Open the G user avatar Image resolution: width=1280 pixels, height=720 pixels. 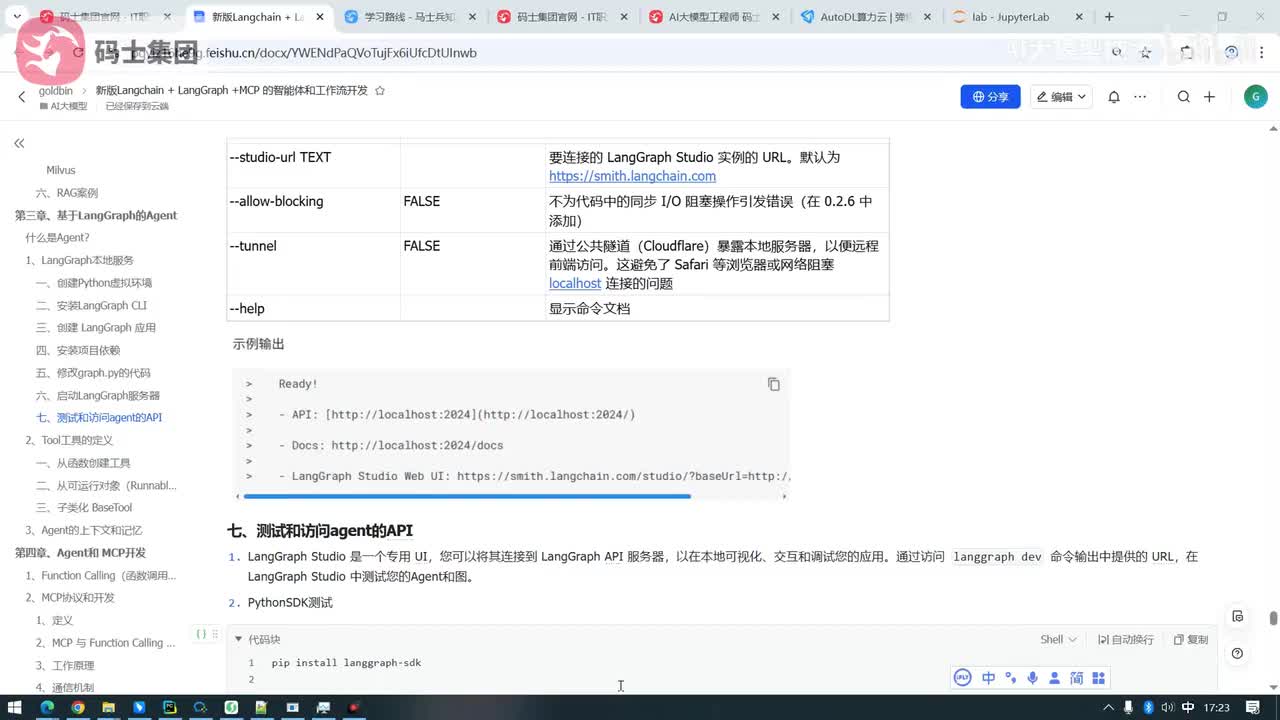(1256, 96)
